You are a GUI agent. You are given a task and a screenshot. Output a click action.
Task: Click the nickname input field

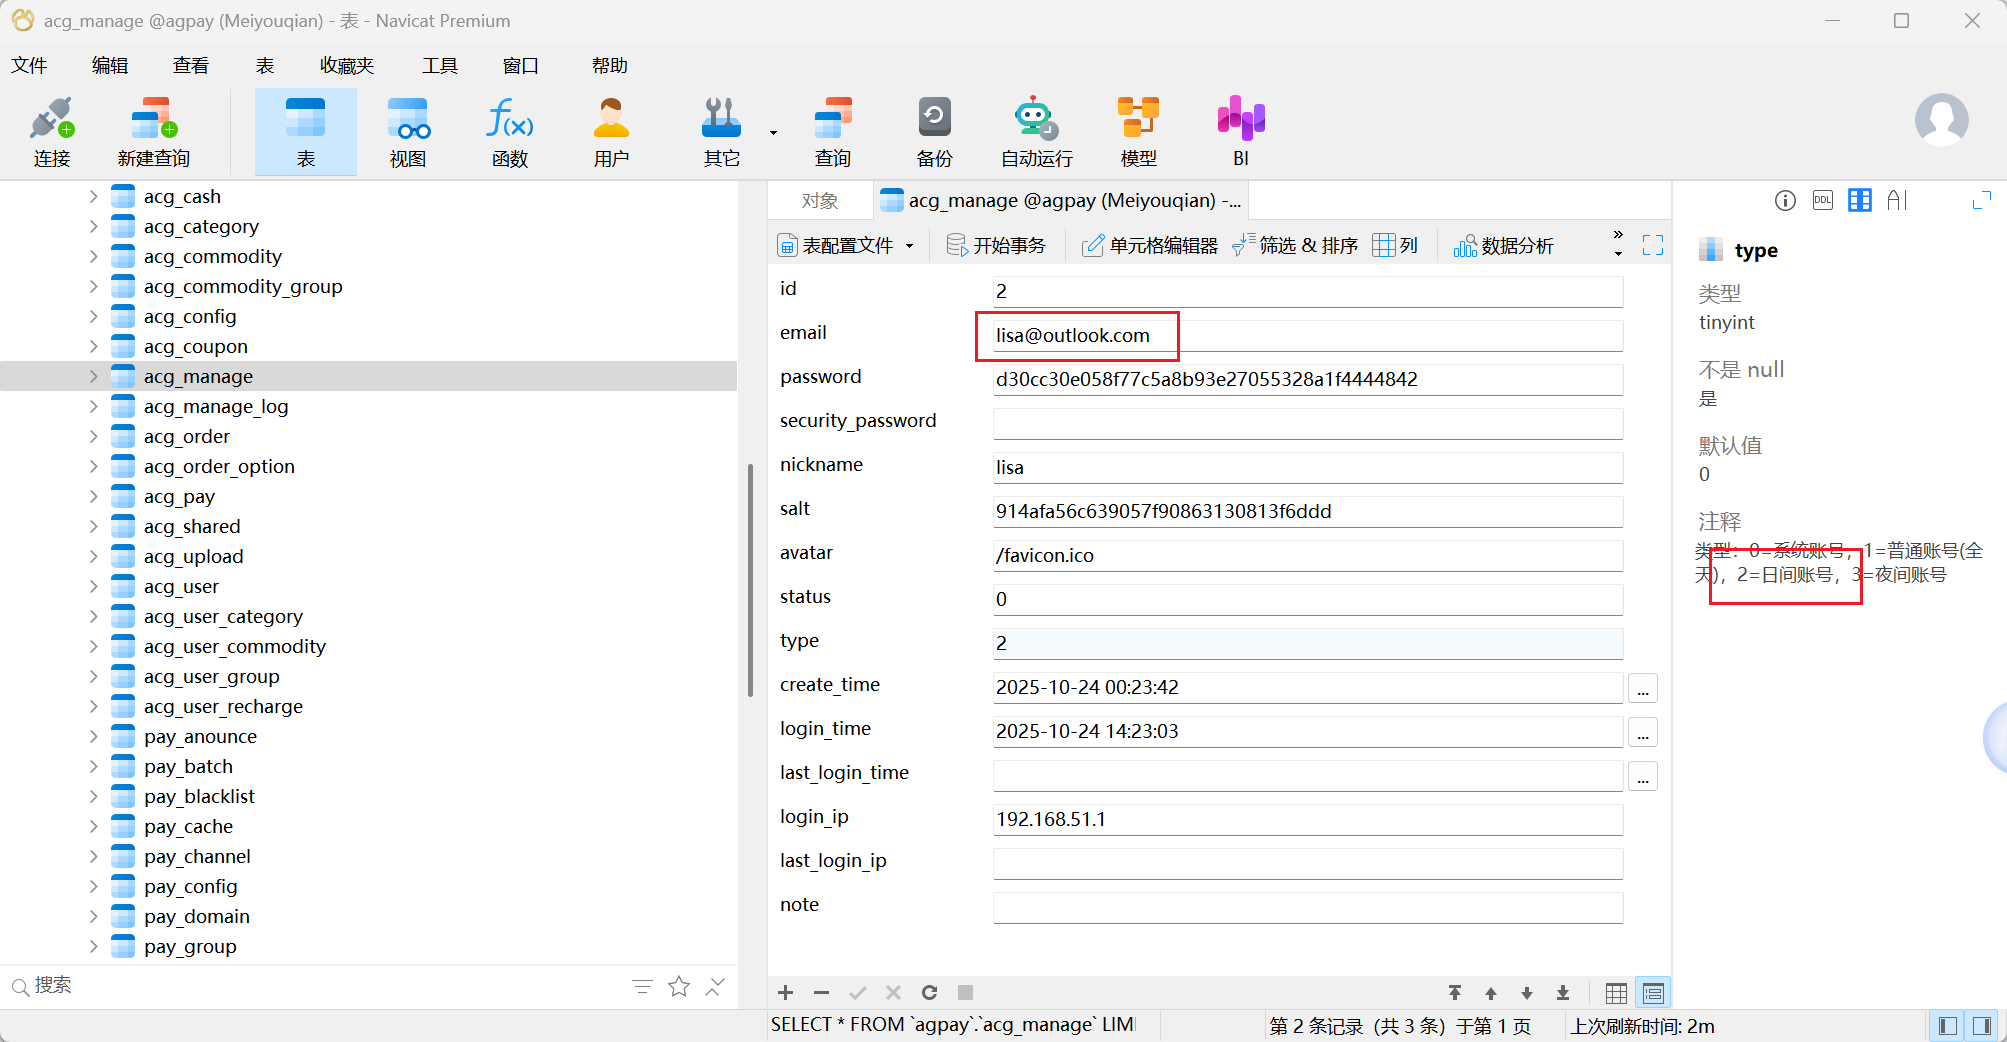click(x=1306, y=468)
